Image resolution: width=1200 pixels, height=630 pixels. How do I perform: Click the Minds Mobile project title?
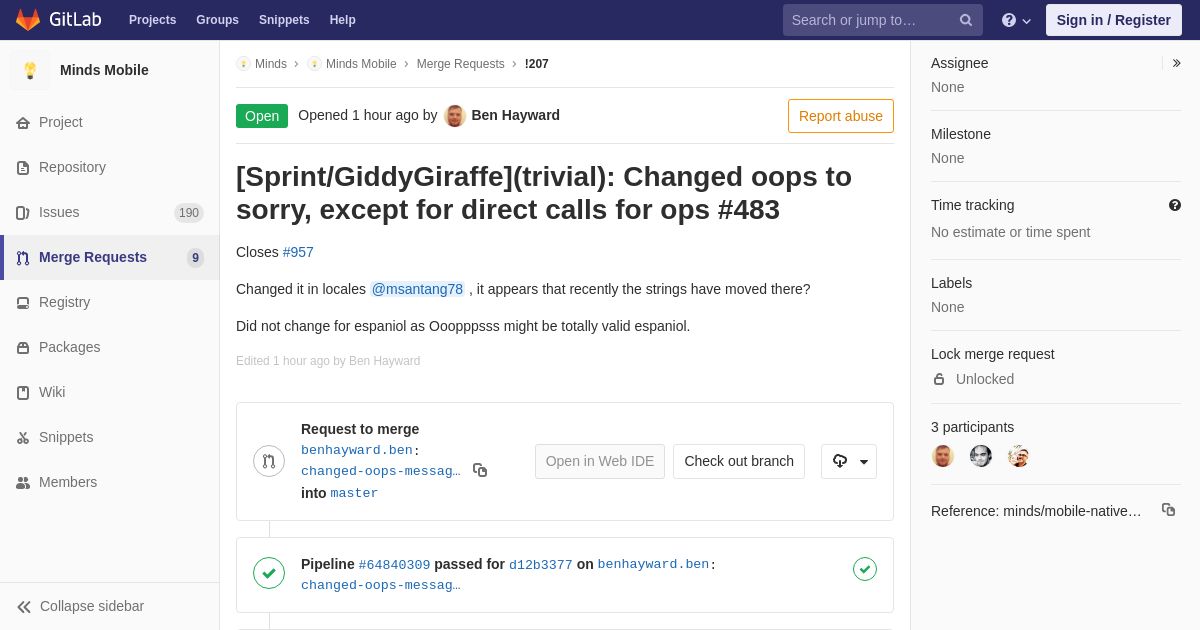point(104,70)
